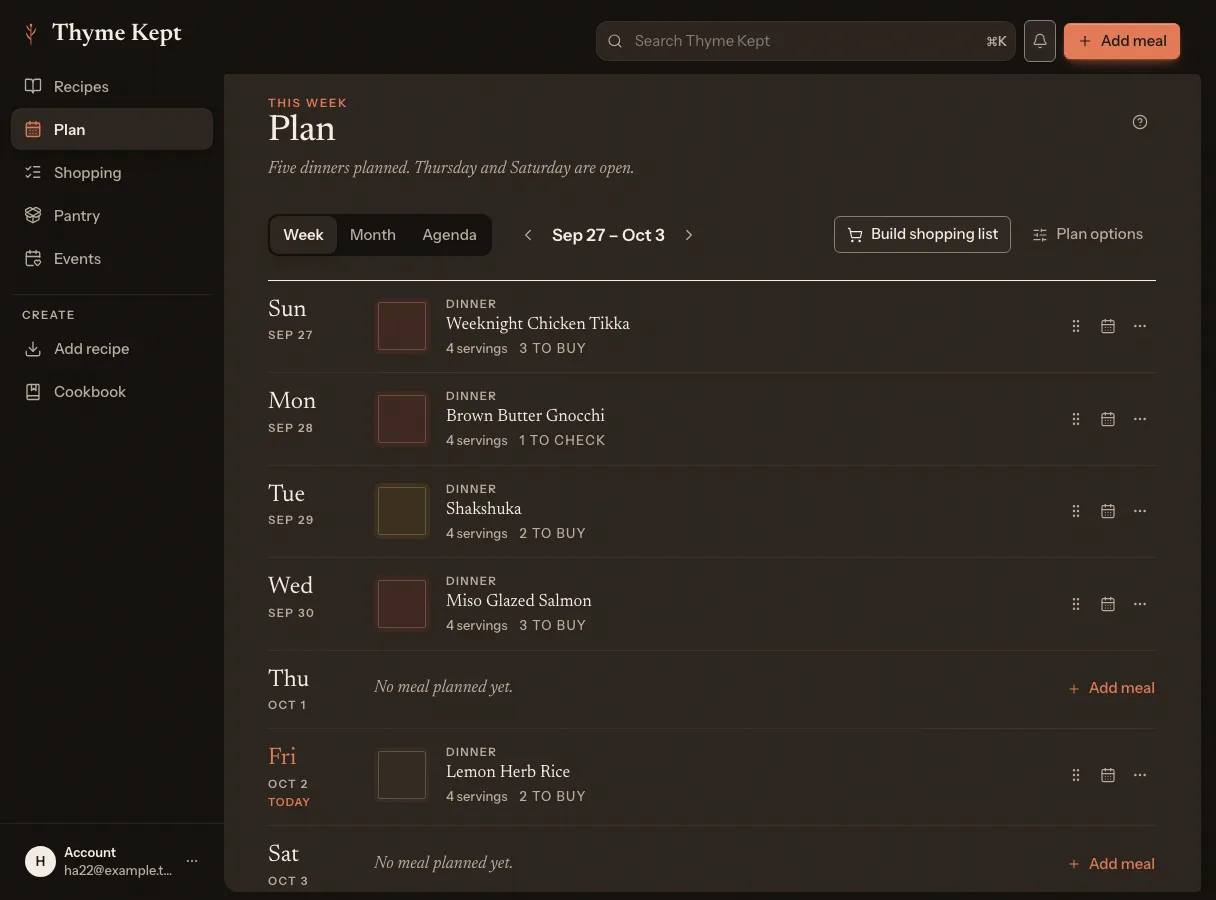Open Cookbook in the sidebar
This screenshot has width=1216, height=900.
[112, 392]
